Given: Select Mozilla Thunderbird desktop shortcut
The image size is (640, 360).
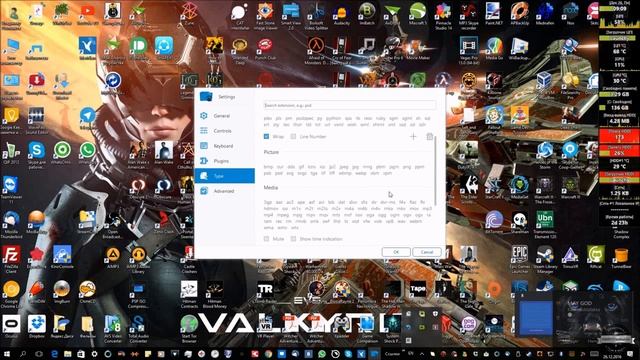Looking at the screenshot, I should pos(11,224).
